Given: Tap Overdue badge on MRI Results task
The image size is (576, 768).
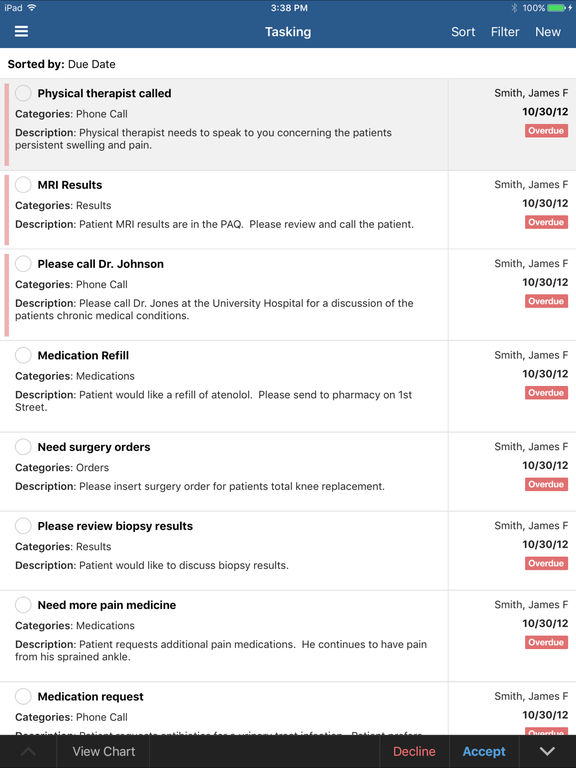Looking at the screenshot, I should tap(546, 222).
